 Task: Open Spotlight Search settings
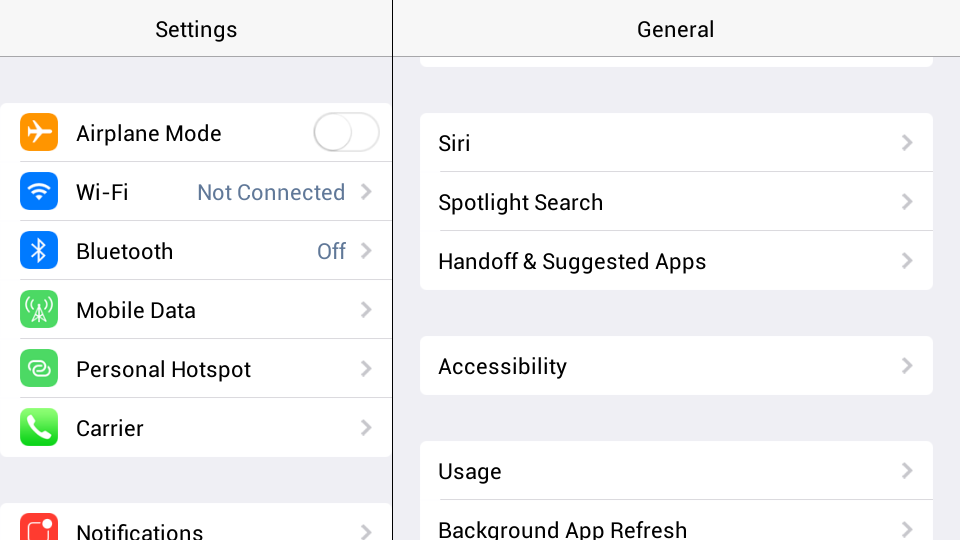(x=676, y=202)
